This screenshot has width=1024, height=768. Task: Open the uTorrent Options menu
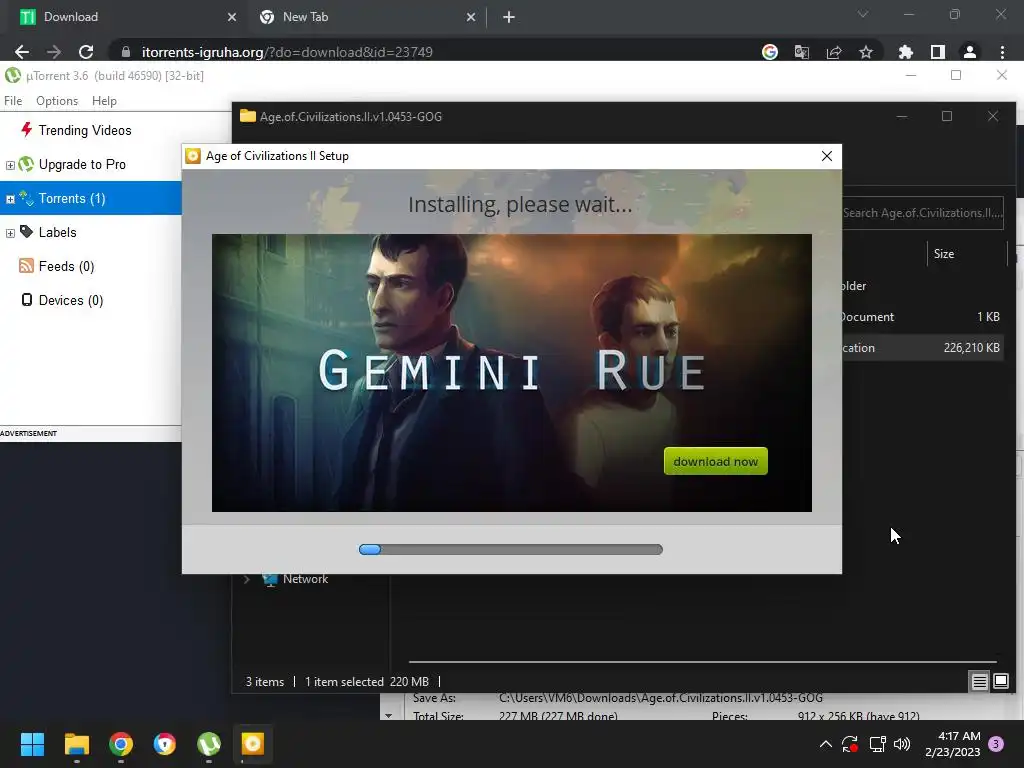(x=57, y=101)
